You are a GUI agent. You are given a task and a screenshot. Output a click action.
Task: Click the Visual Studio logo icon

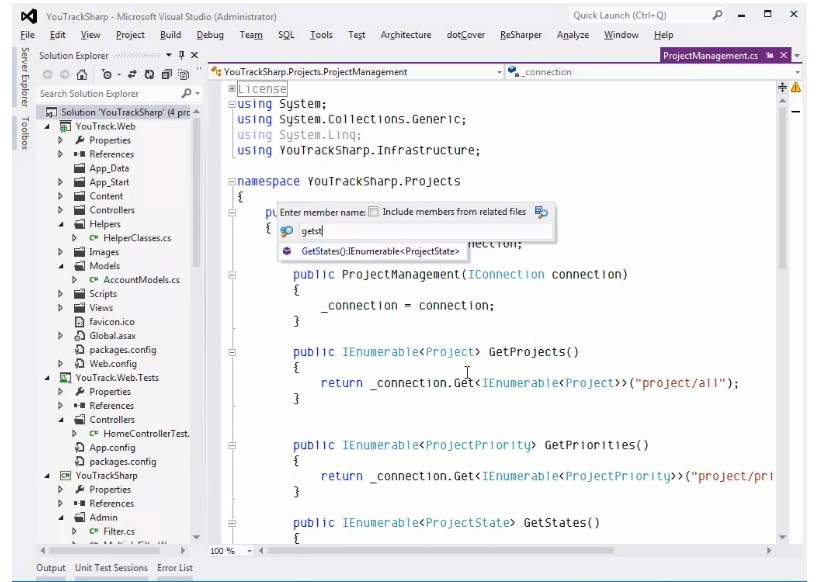coord(29,17)
